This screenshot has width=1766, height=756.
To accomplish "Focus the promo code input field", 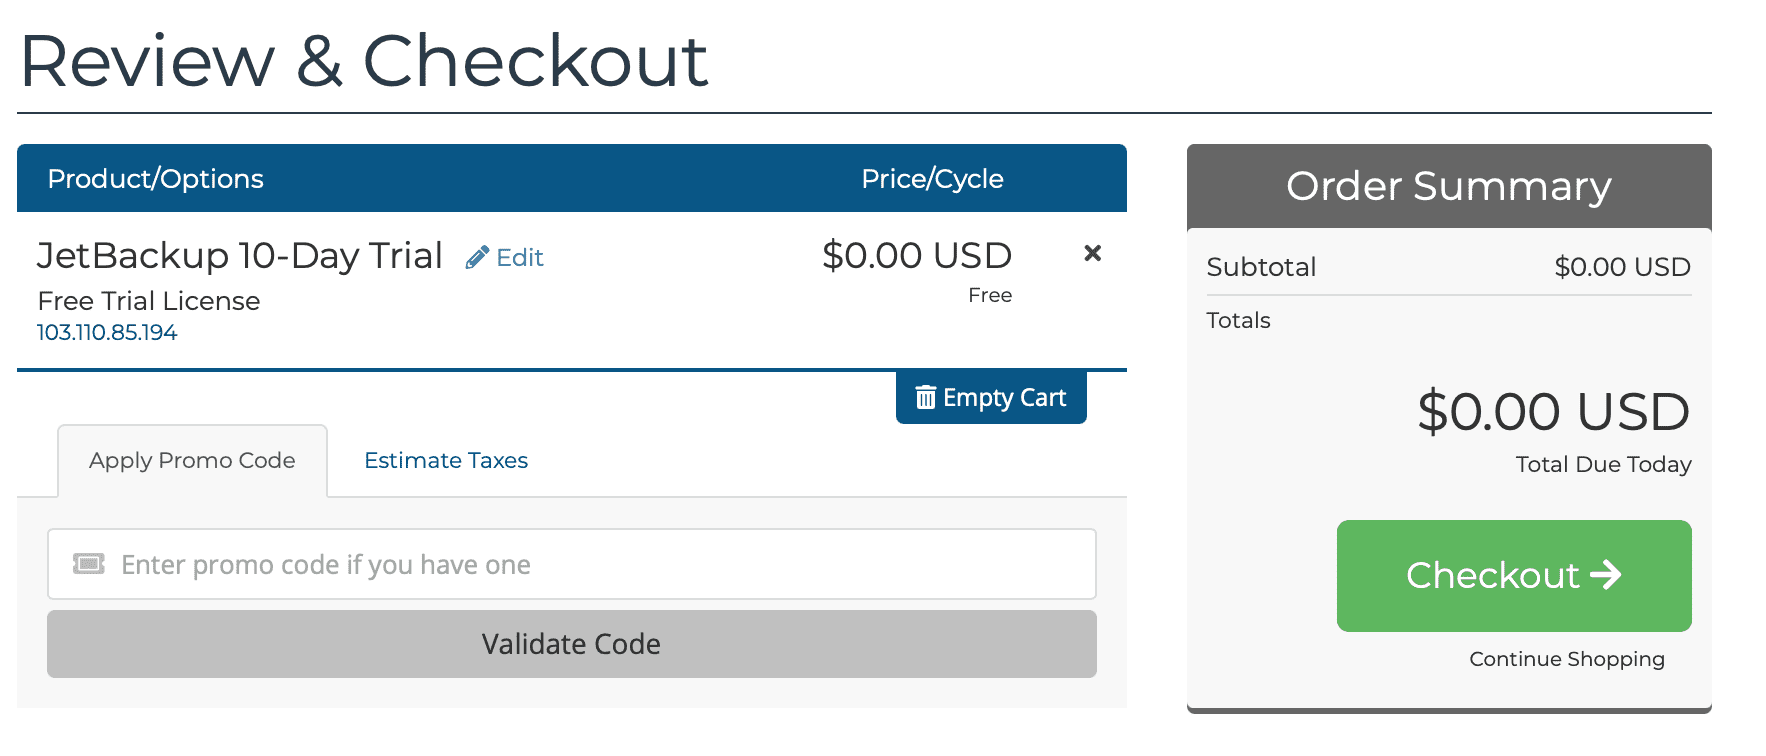I will 600,564.
